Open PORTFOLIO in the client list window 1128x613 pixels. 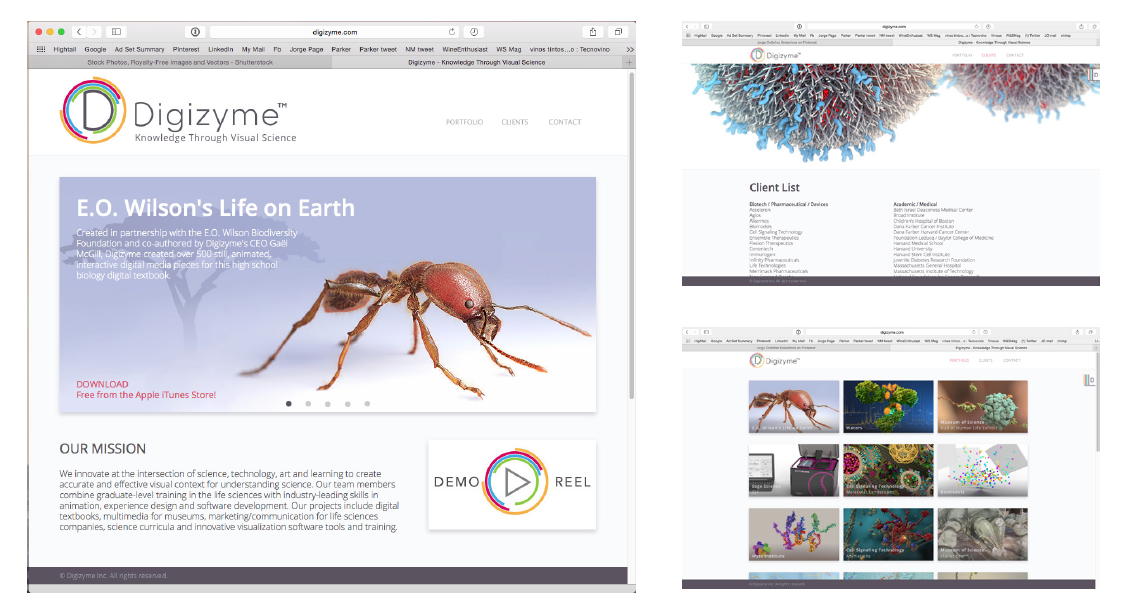point(962,55)
